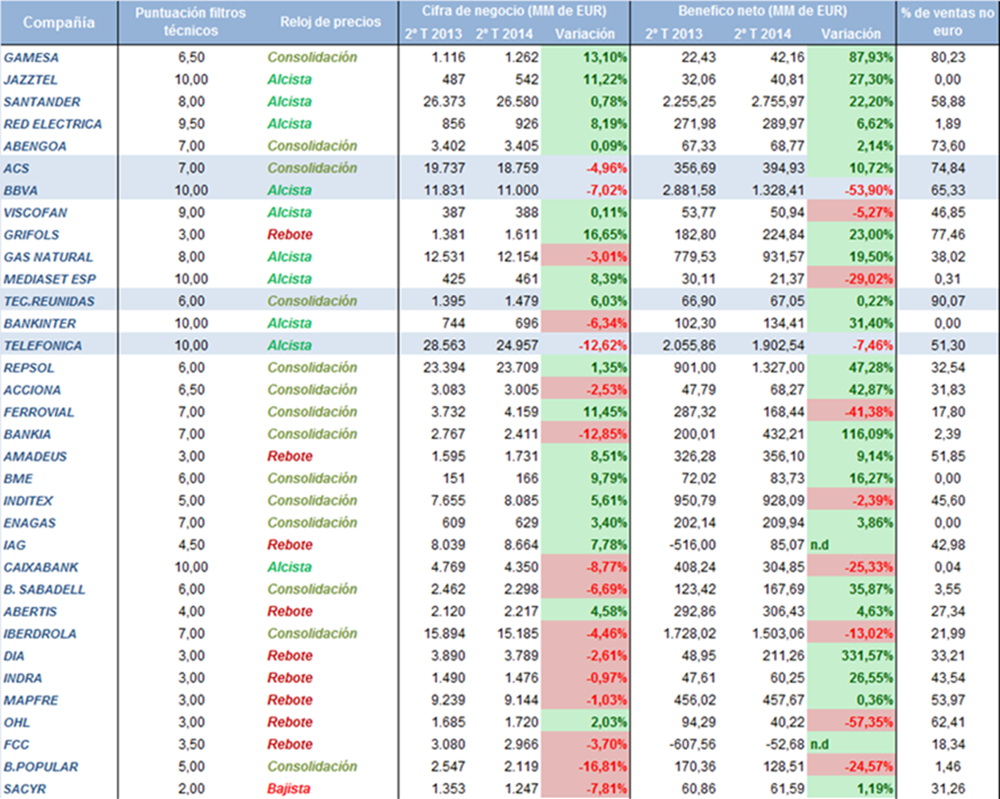Click DIA's 331,57% profit variation

point(867,656)
